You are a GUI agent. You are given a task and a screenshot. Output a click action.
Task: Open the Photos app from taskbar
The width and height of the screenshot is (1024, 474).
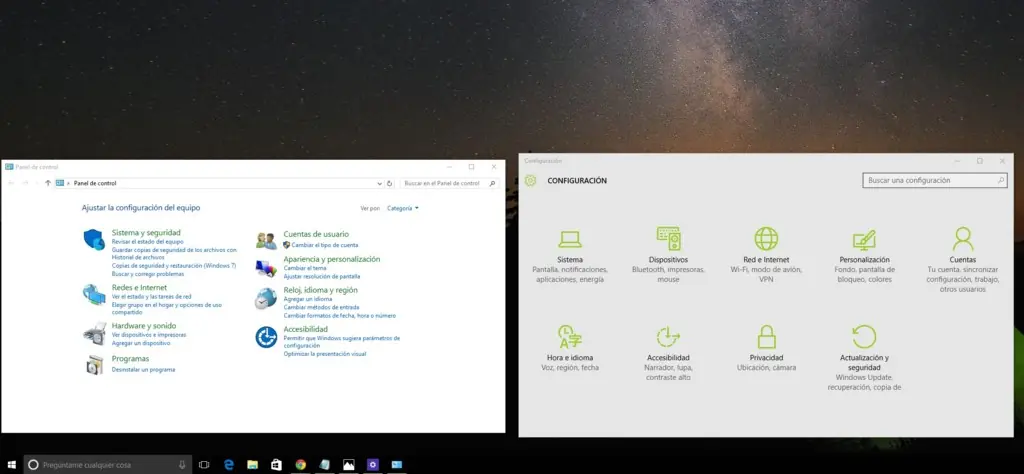(349, 465)
